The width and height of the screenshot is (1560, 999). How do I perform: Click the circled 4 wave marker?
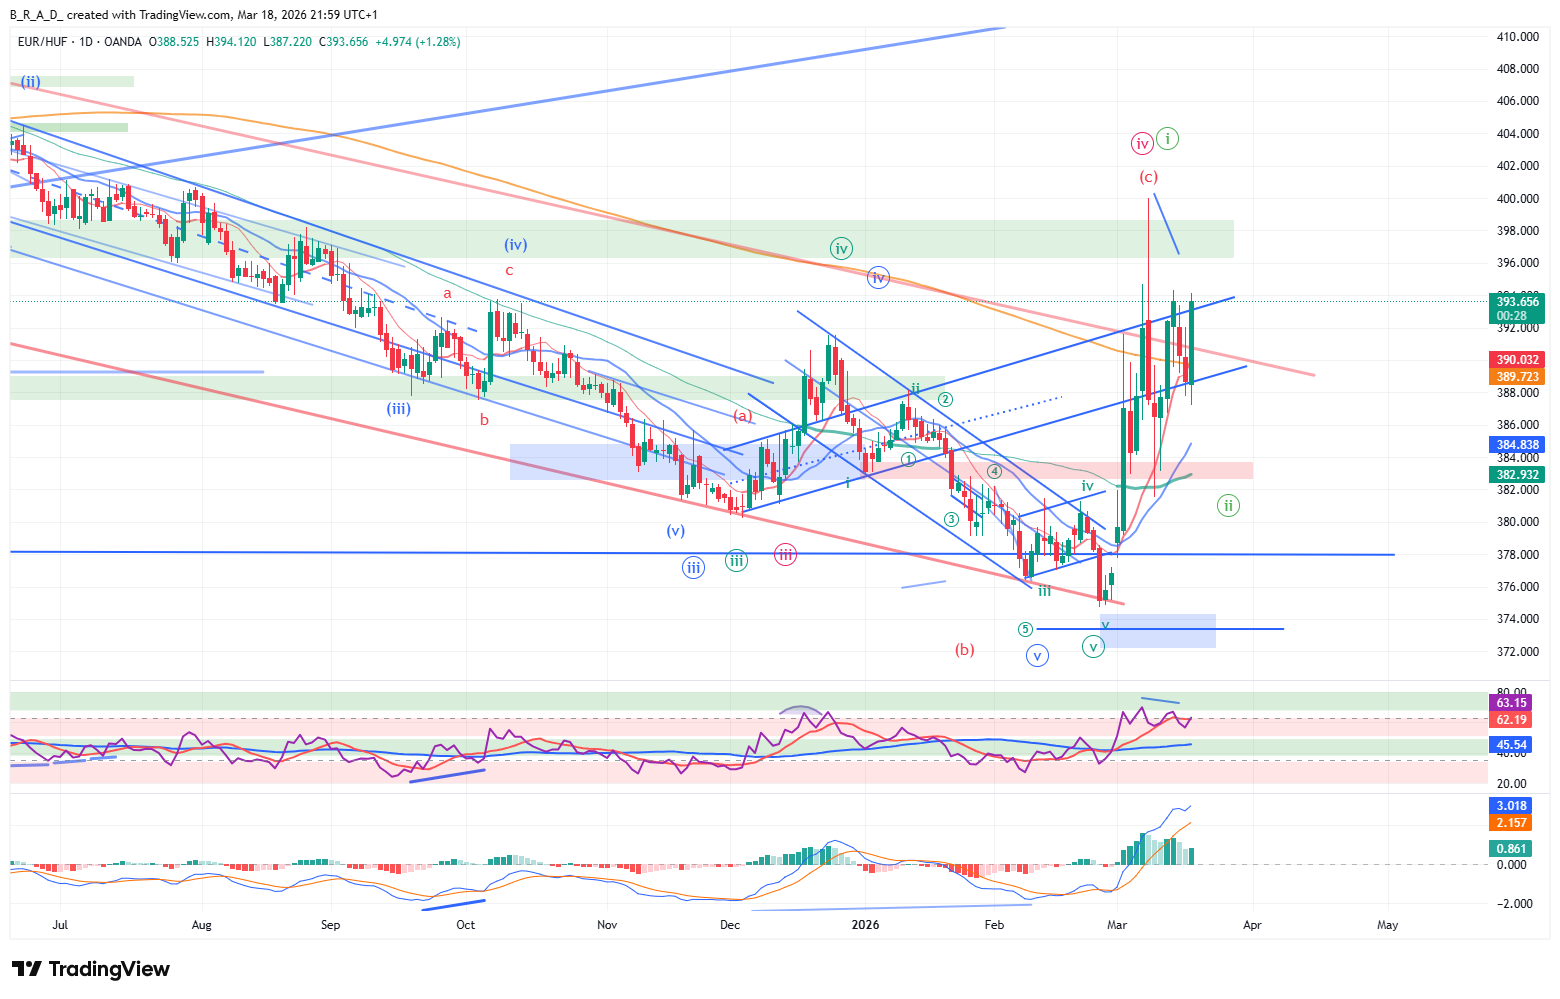(994, 472)
